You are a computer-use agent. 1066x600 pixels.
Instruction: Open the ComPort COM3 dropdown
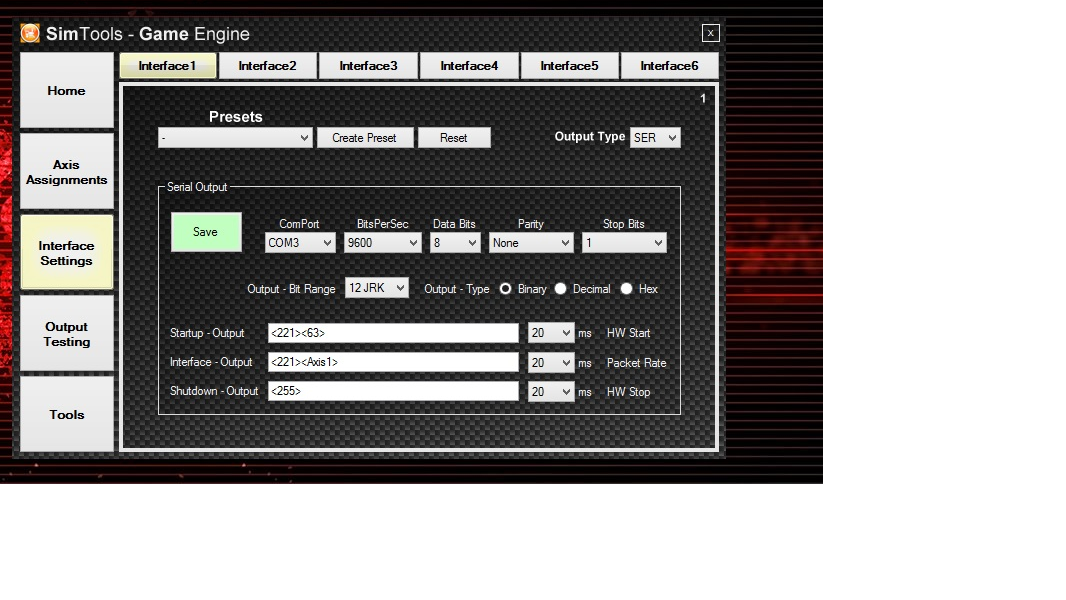[x=300, y=243]
